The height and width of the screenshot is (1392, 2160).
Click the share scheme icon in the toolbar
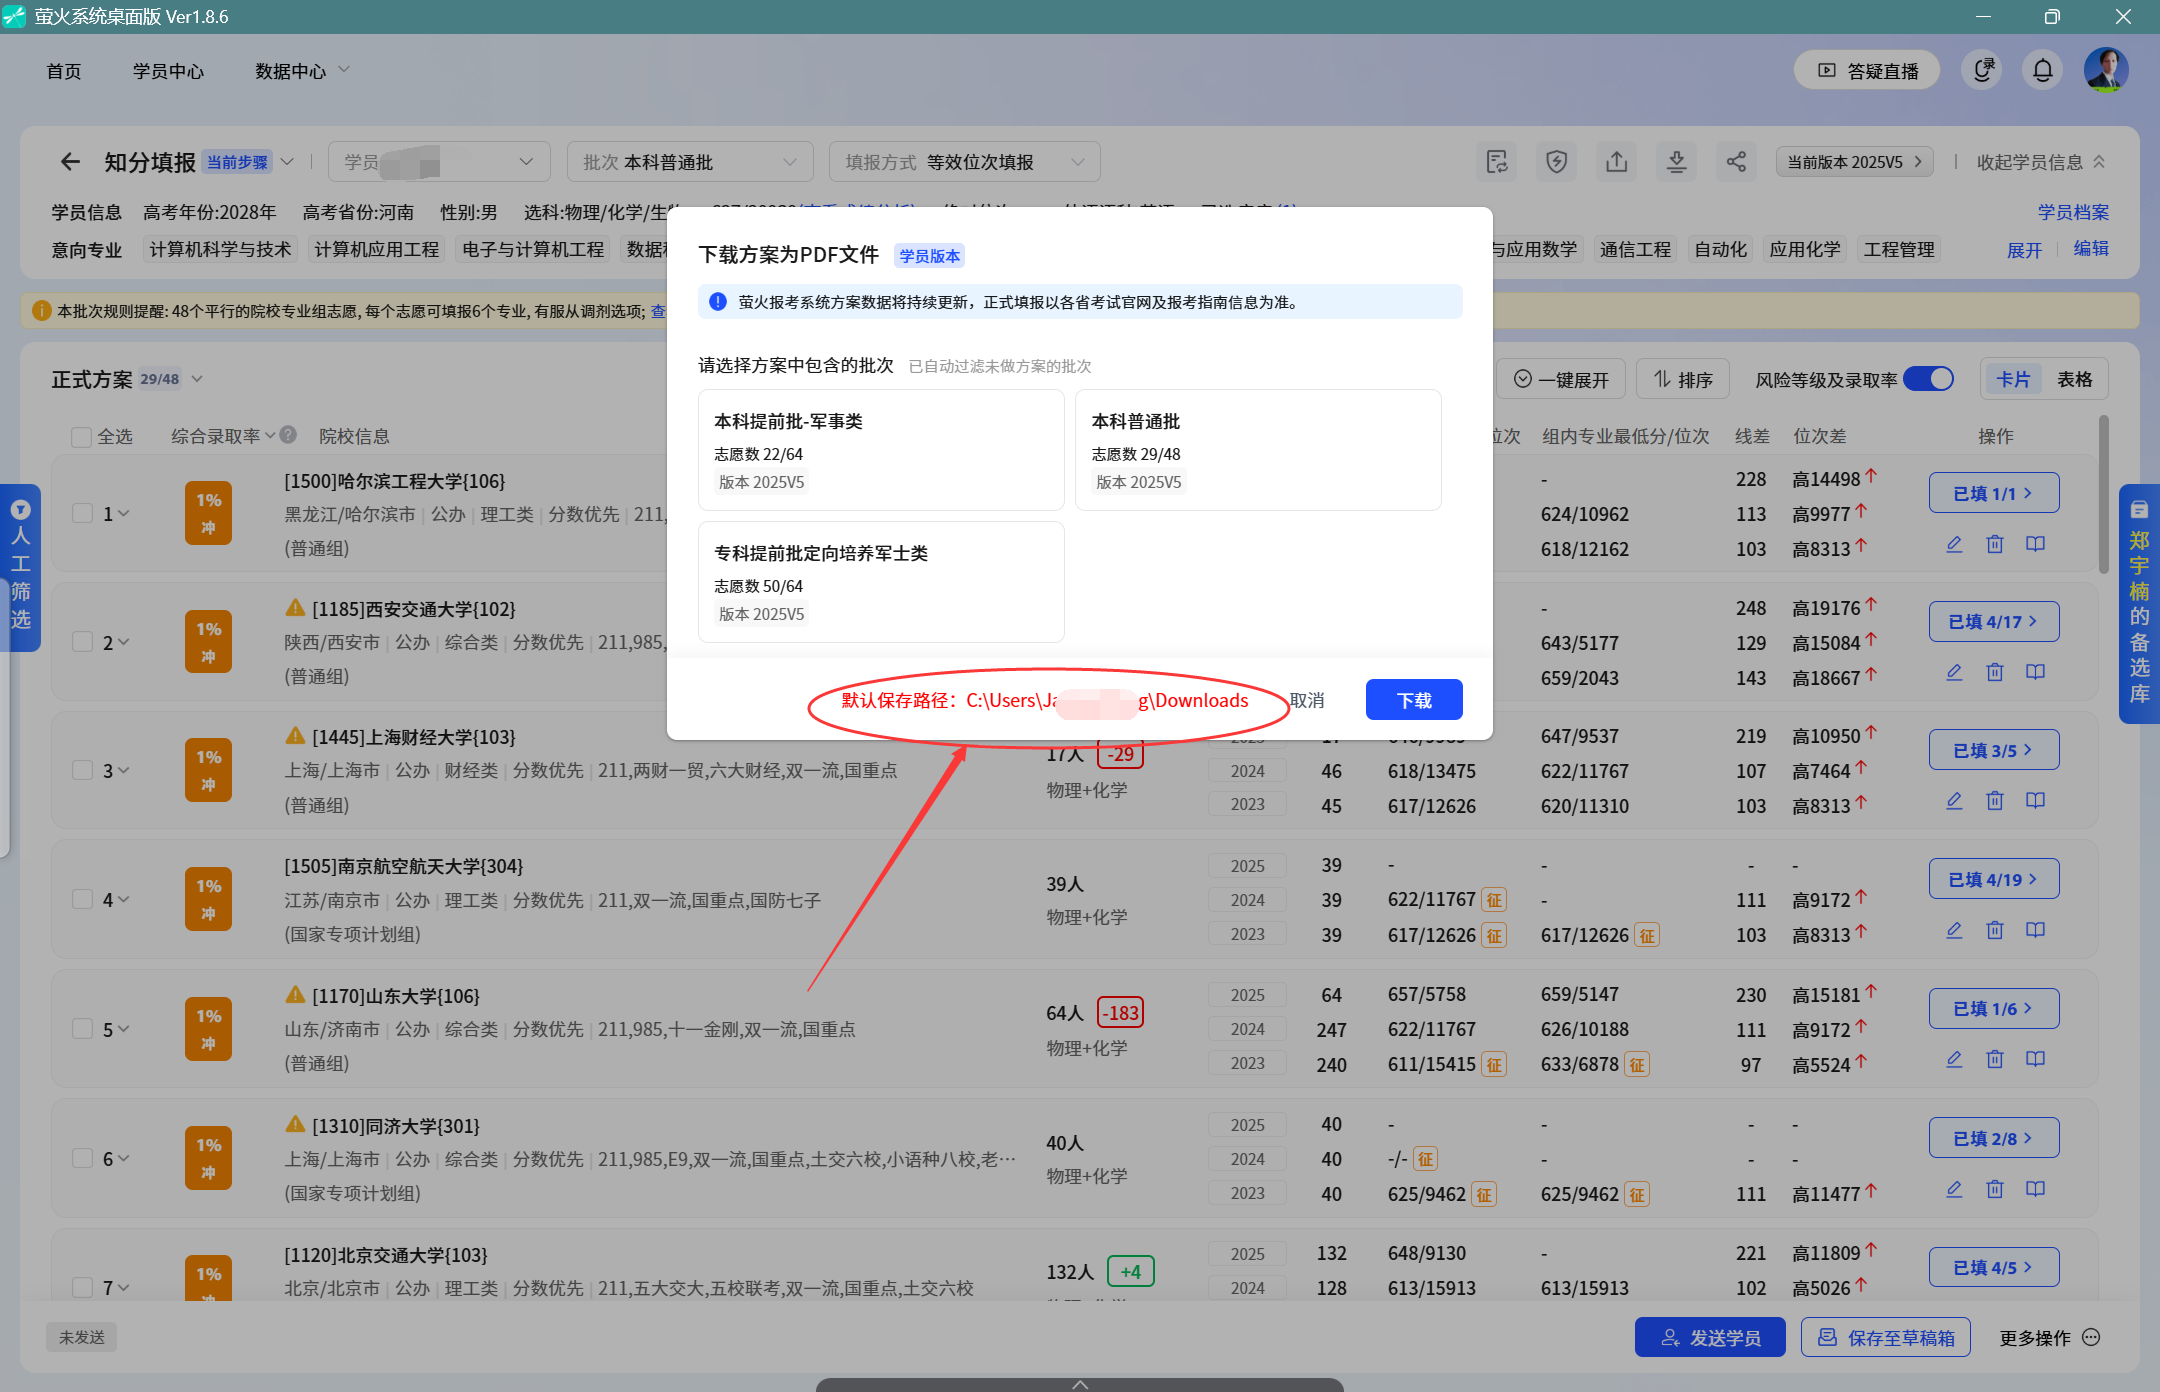click(1737, 161)
